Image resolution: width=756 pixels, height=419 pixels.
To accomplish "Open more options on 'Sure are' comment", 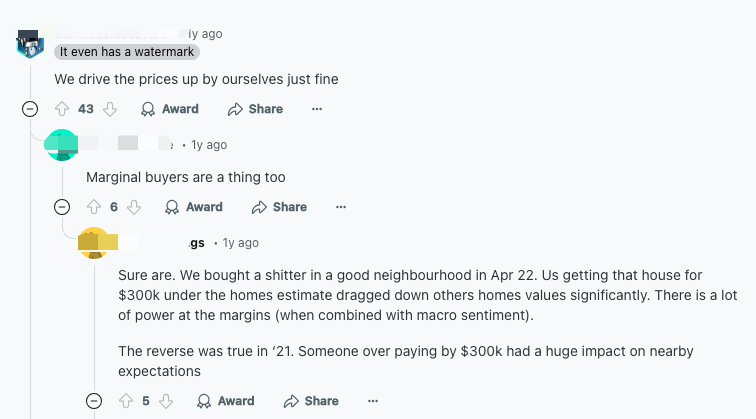I will [373, 401].
